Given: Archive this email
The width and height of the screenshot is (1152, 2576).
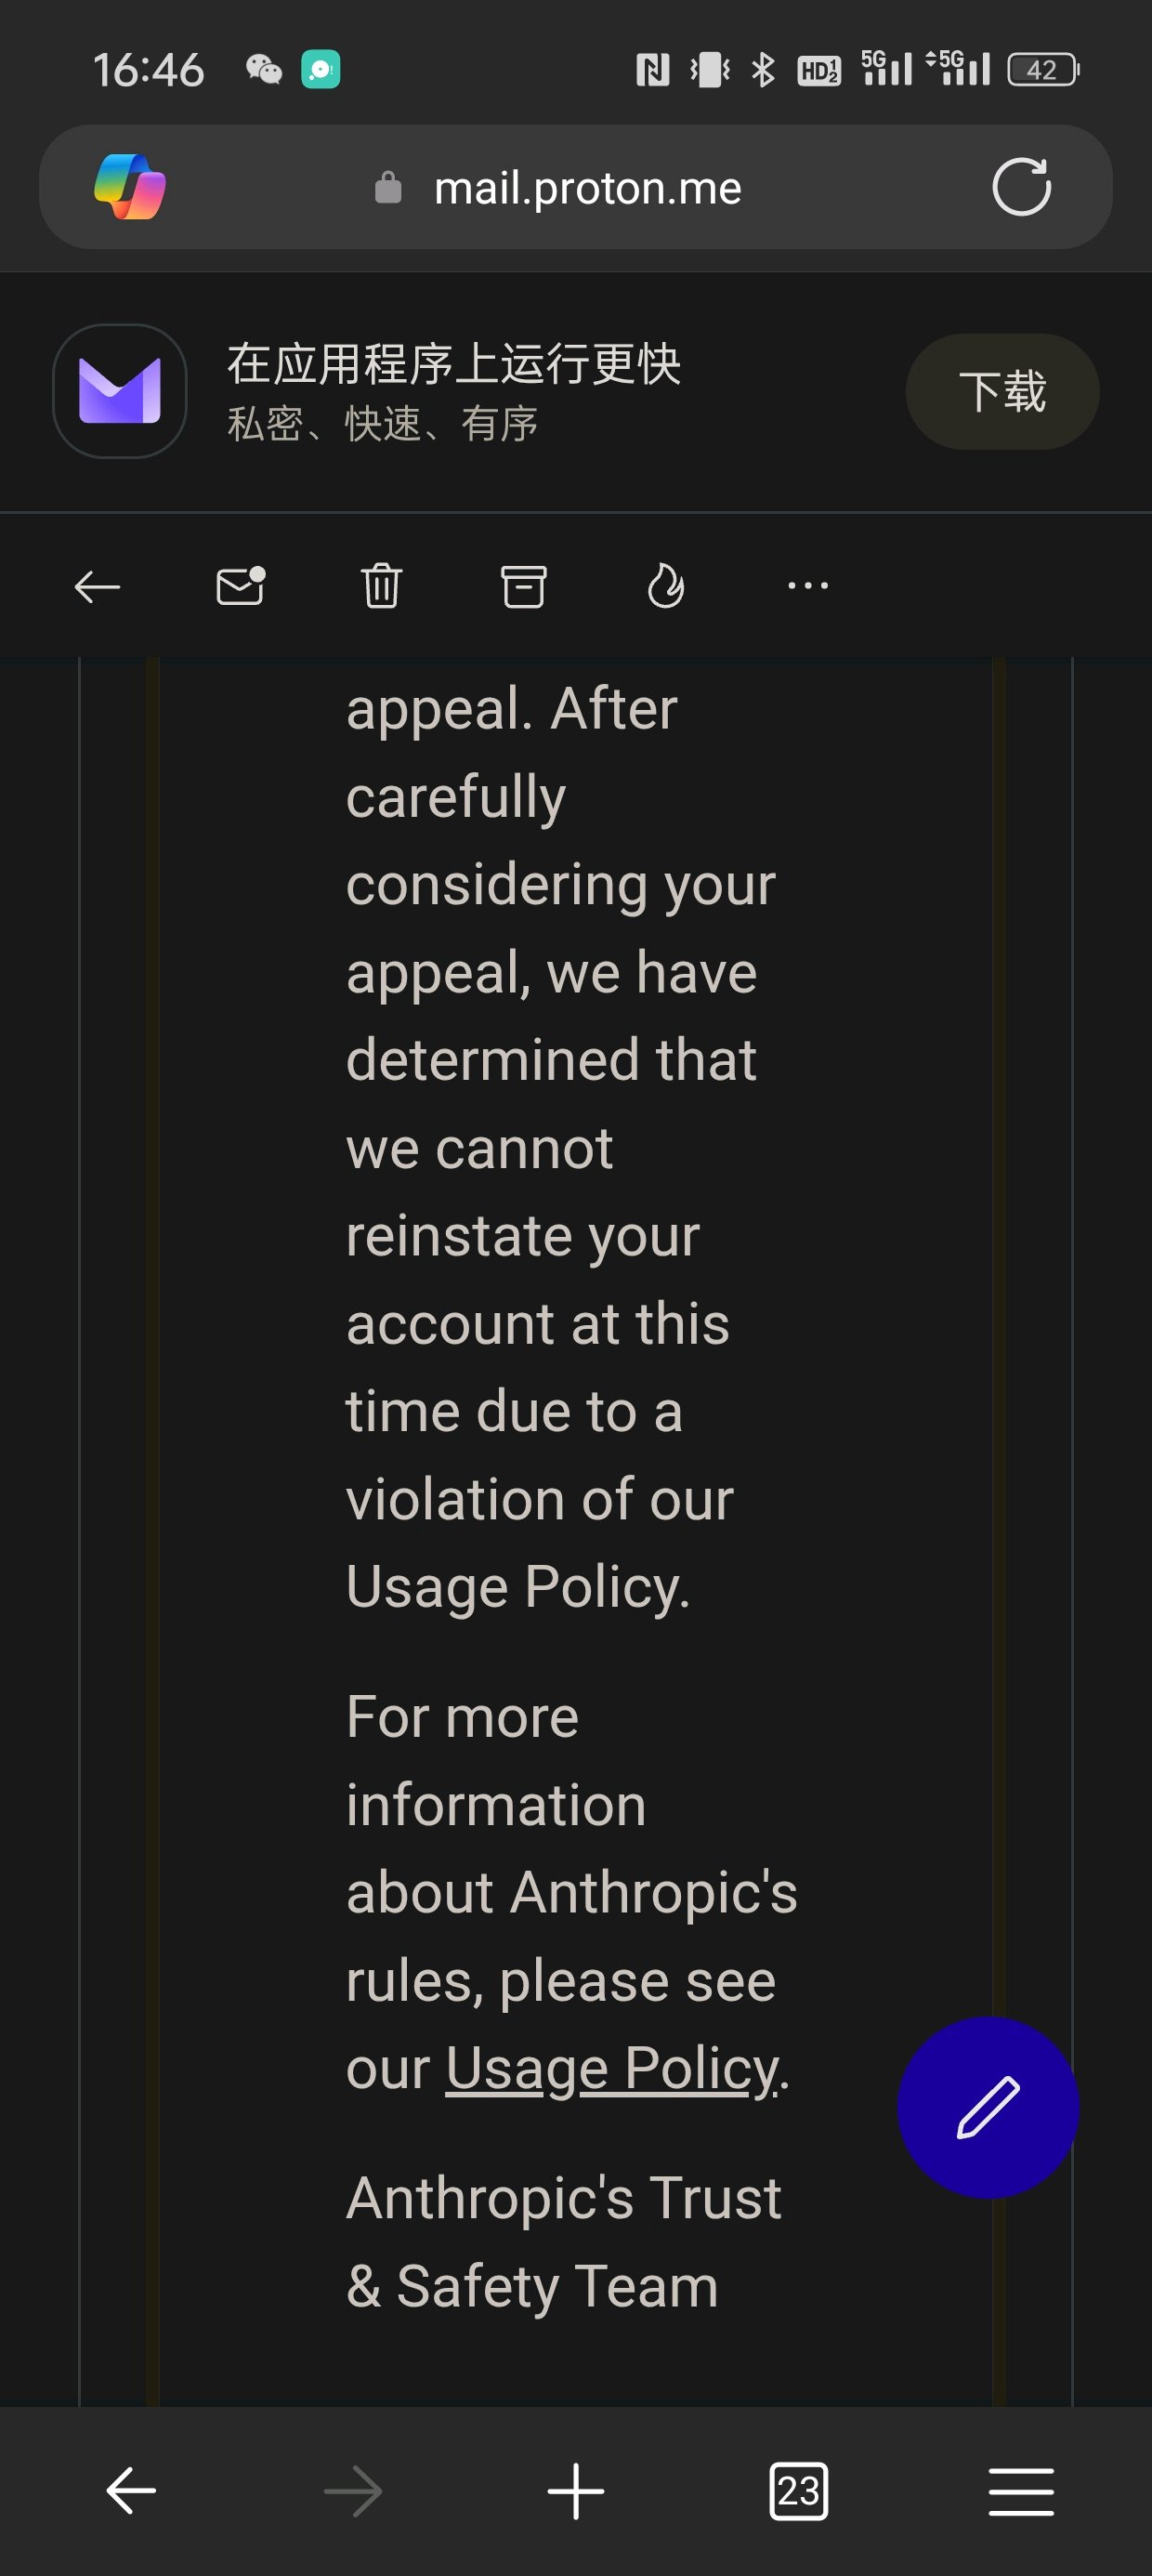Looking at the screenshot, I should click(x=523, y=586).
